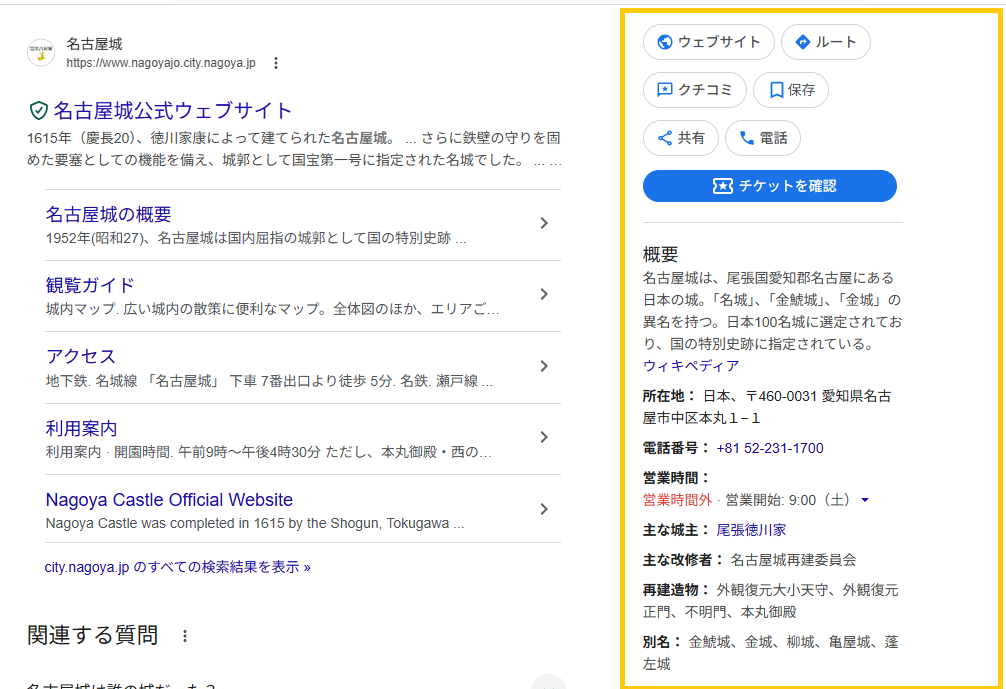
Task: Expand the 名古屋城の概要 chevron arrow
Action: pyautogui.click(x=544, y=223)
